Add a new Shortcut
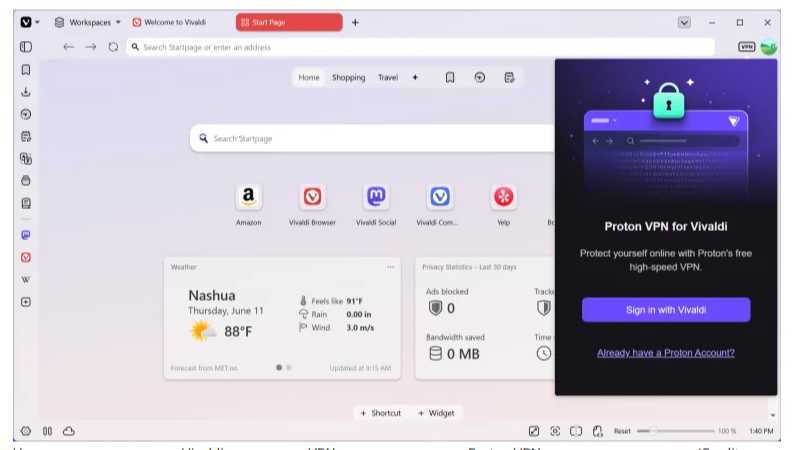 pos(381,413)
